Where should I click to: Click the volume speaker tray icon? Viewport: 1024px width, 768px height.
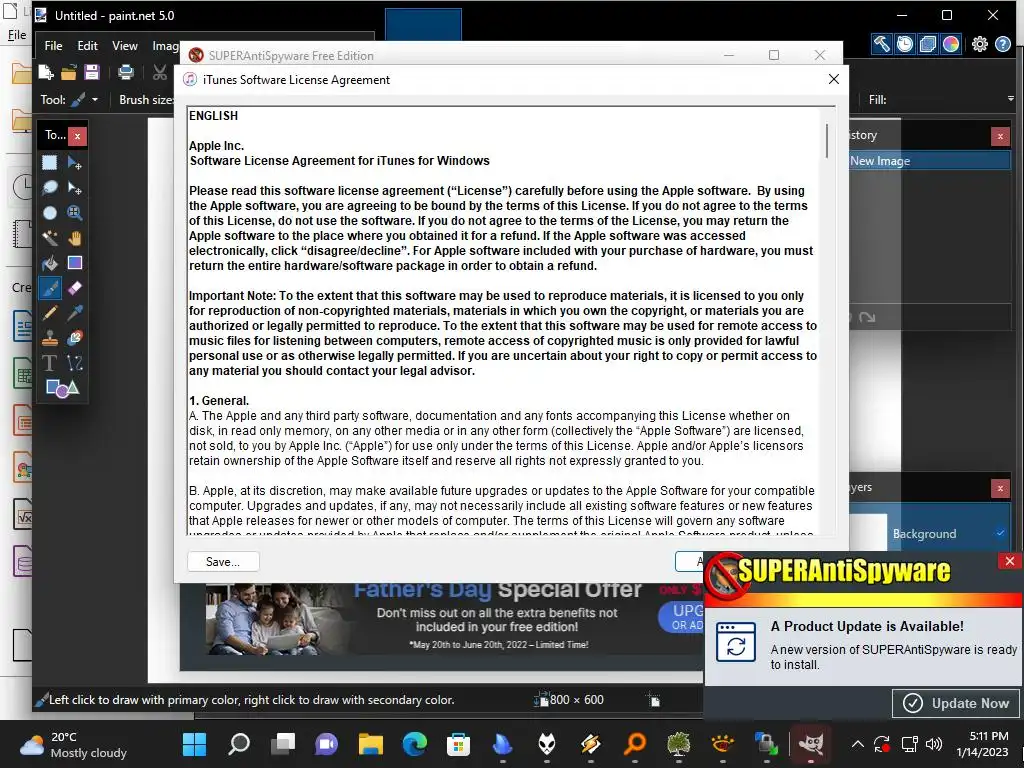coord(934,744)
